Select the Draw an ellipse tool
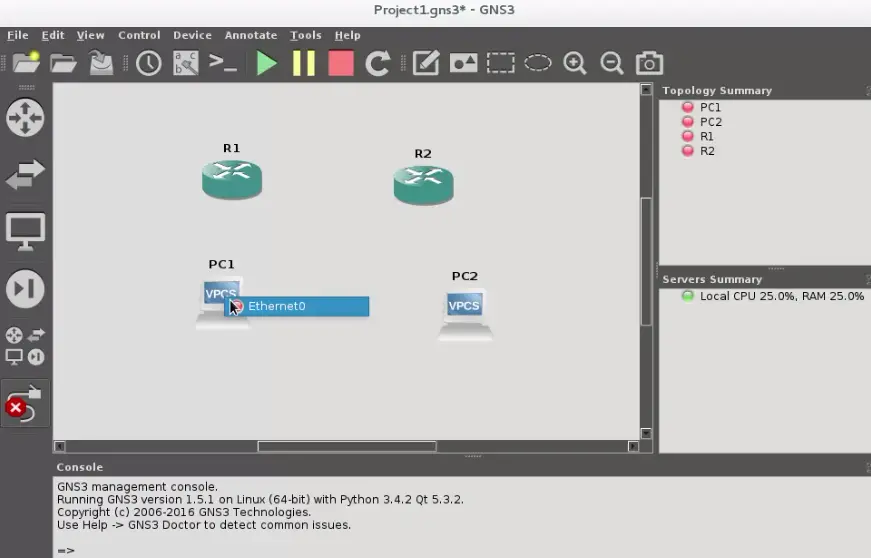 538,63
